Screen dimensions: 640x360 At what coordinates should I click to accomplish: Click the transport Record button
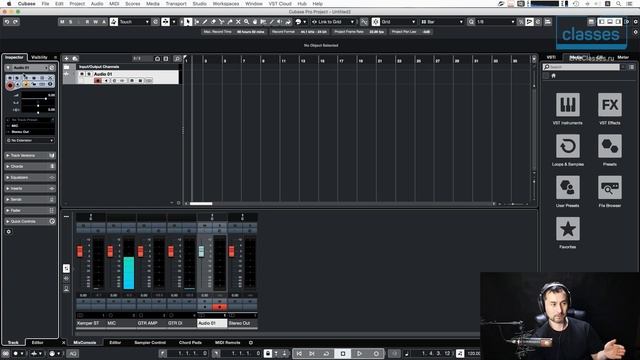pyautogui.click(x=376, y=353)
